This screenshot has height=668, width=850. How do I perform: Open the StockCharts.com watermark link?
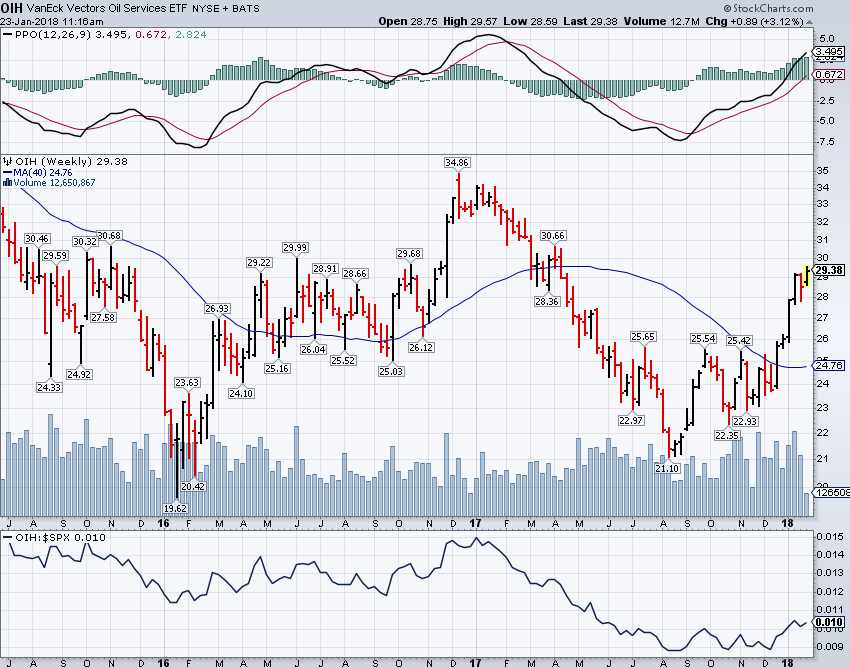[801, 9]
